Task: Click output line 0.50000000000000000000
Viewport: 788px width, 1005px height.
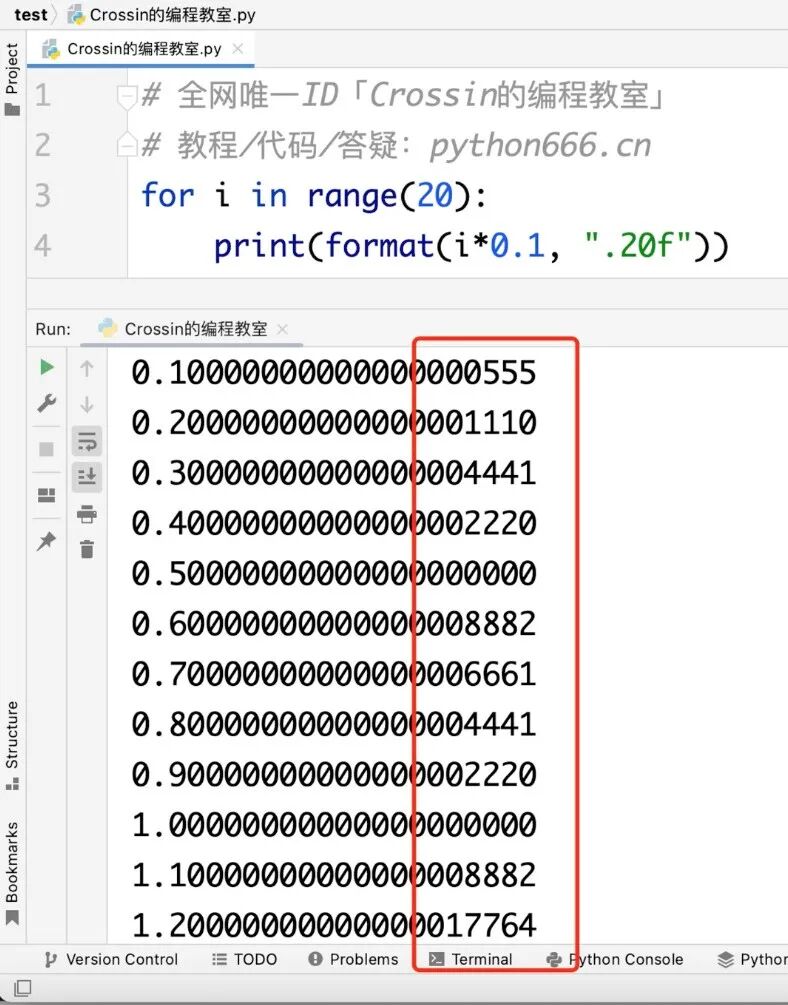Action: pos(333,573)
